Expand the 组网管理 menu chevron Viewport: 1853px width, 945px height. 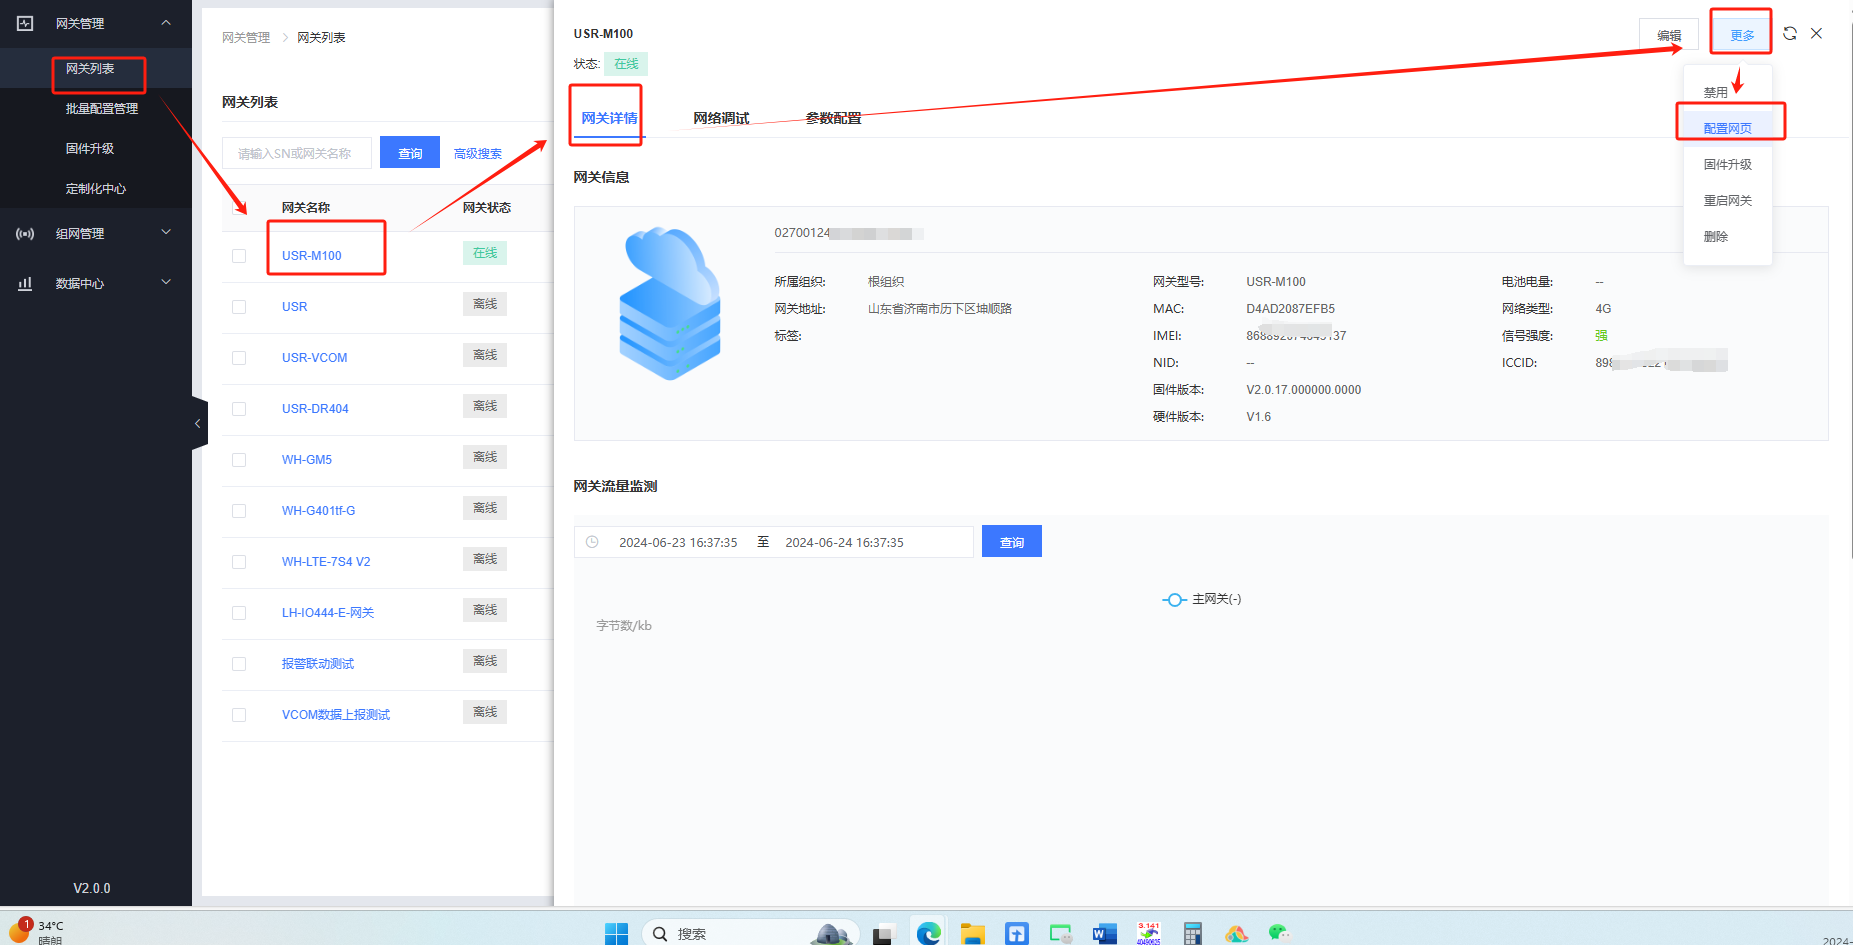click(166, 233)
